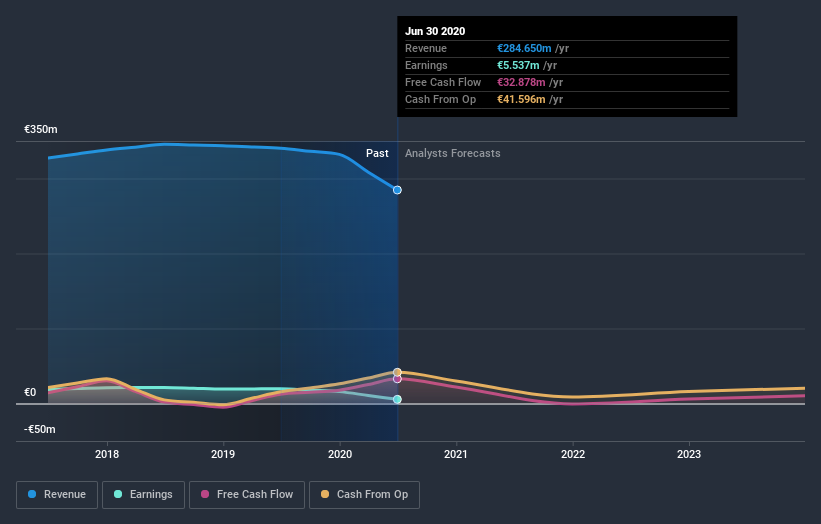Click the pink Free Cash Flow data point
This screenshot has height=524, width=821.
pyautogui.click(x=397, y=379)
